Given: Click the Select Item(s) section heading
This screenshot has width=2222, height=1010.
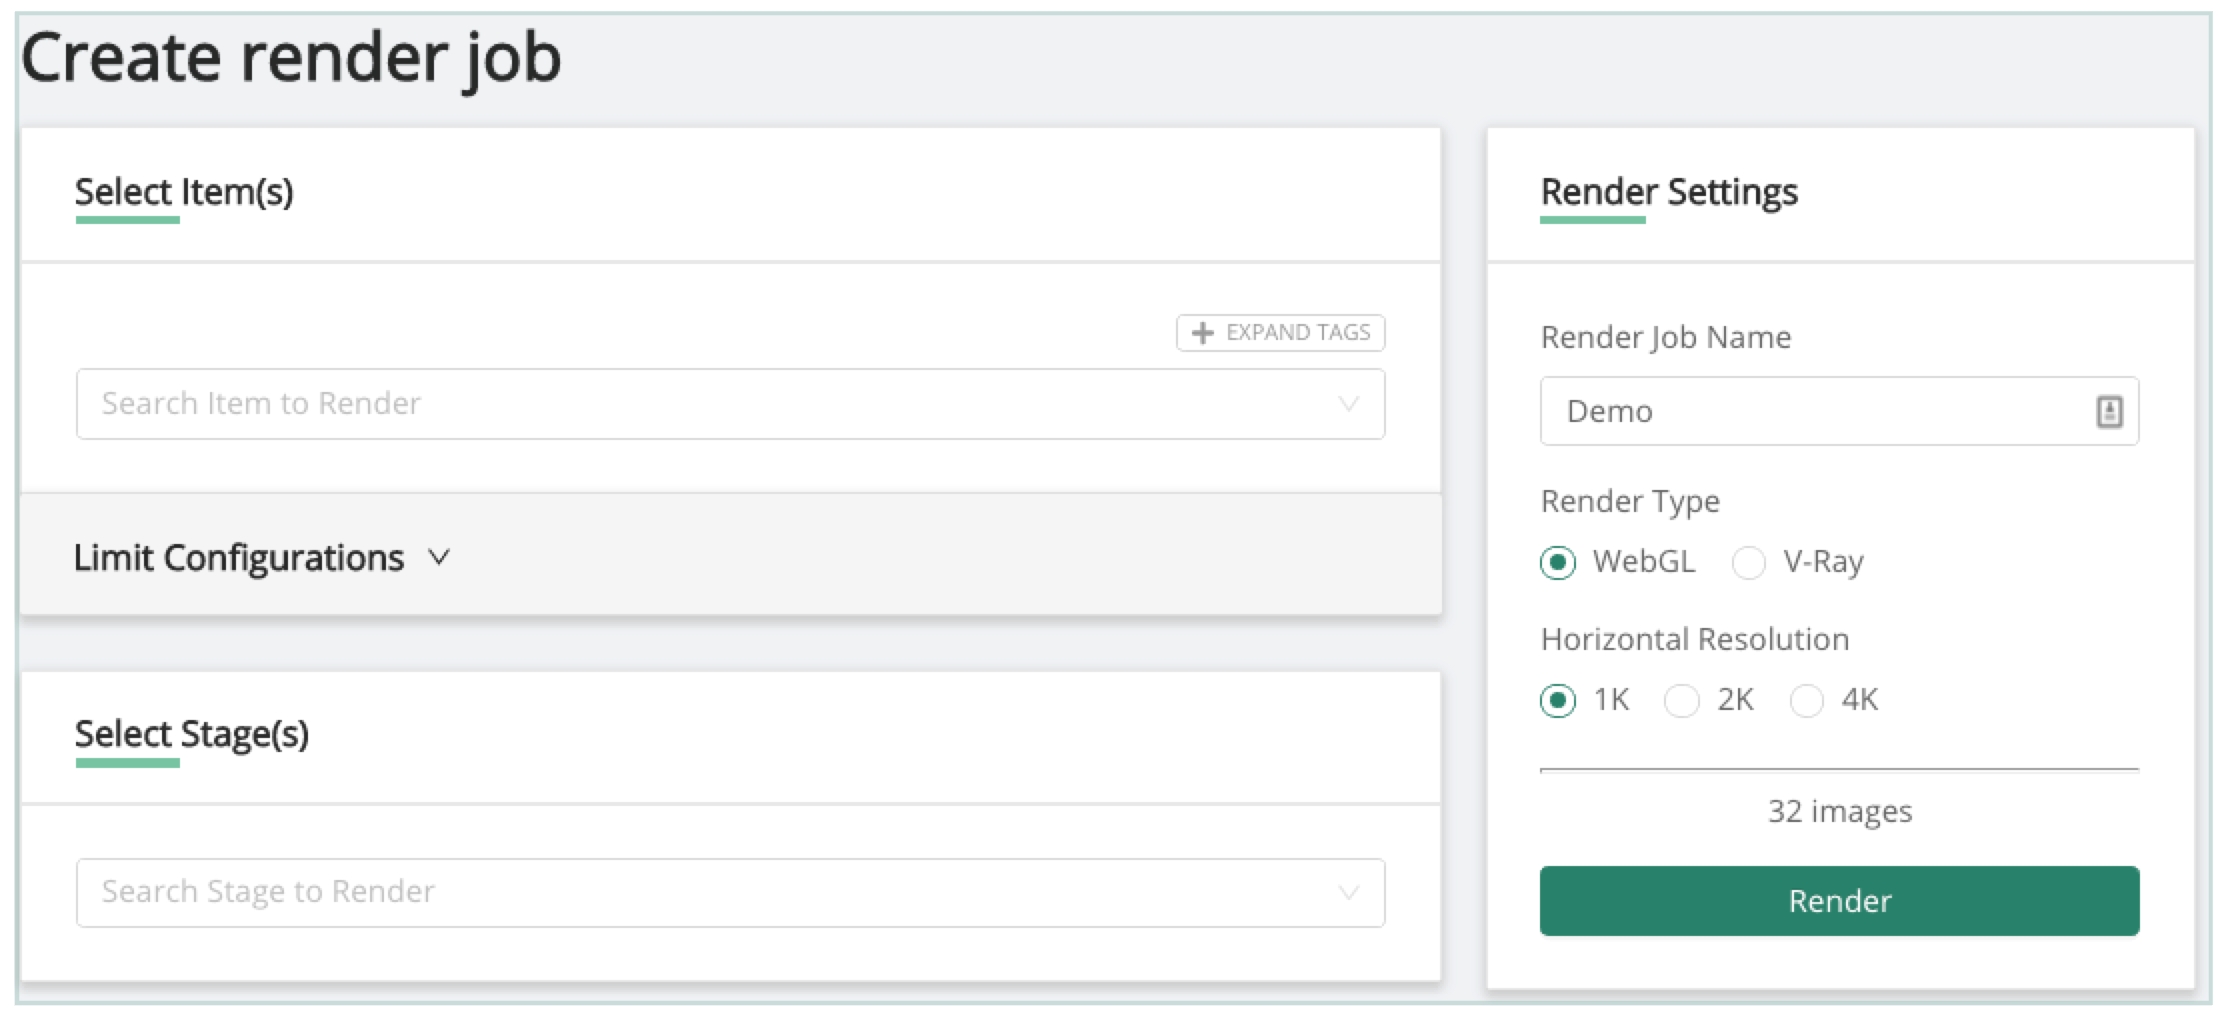Looking at the screenshot, I should (184, 191).
